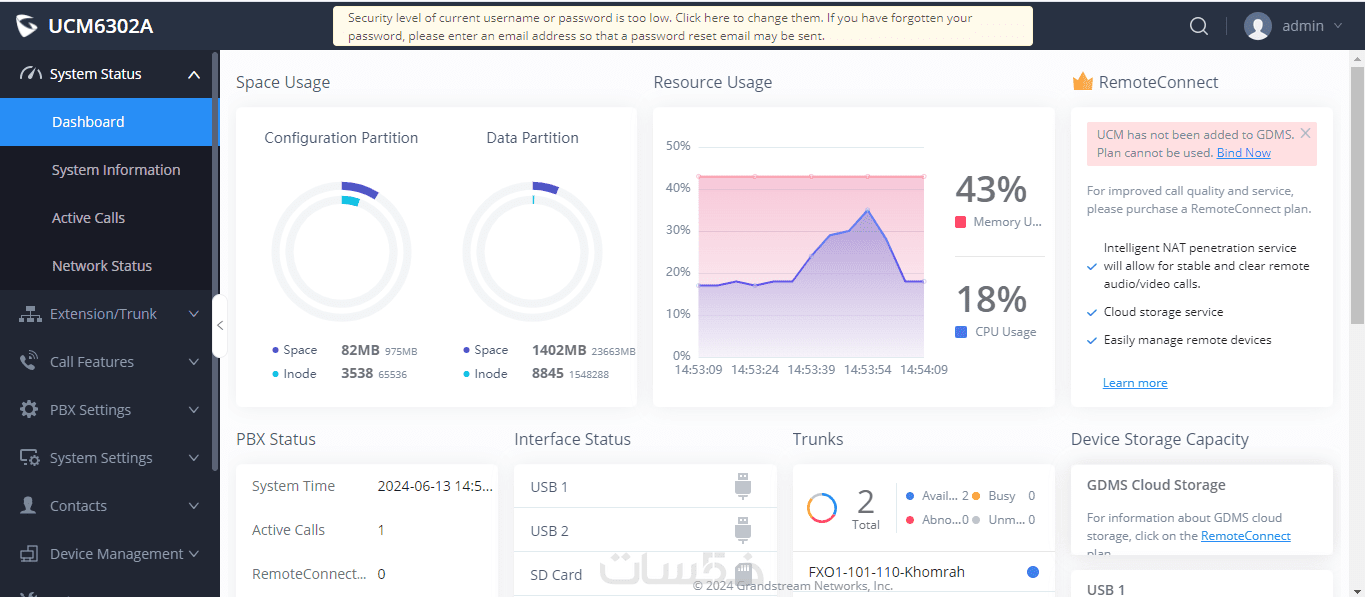
Task: Dismiss the GDMS warning with the X
Action: (1305, 133)
